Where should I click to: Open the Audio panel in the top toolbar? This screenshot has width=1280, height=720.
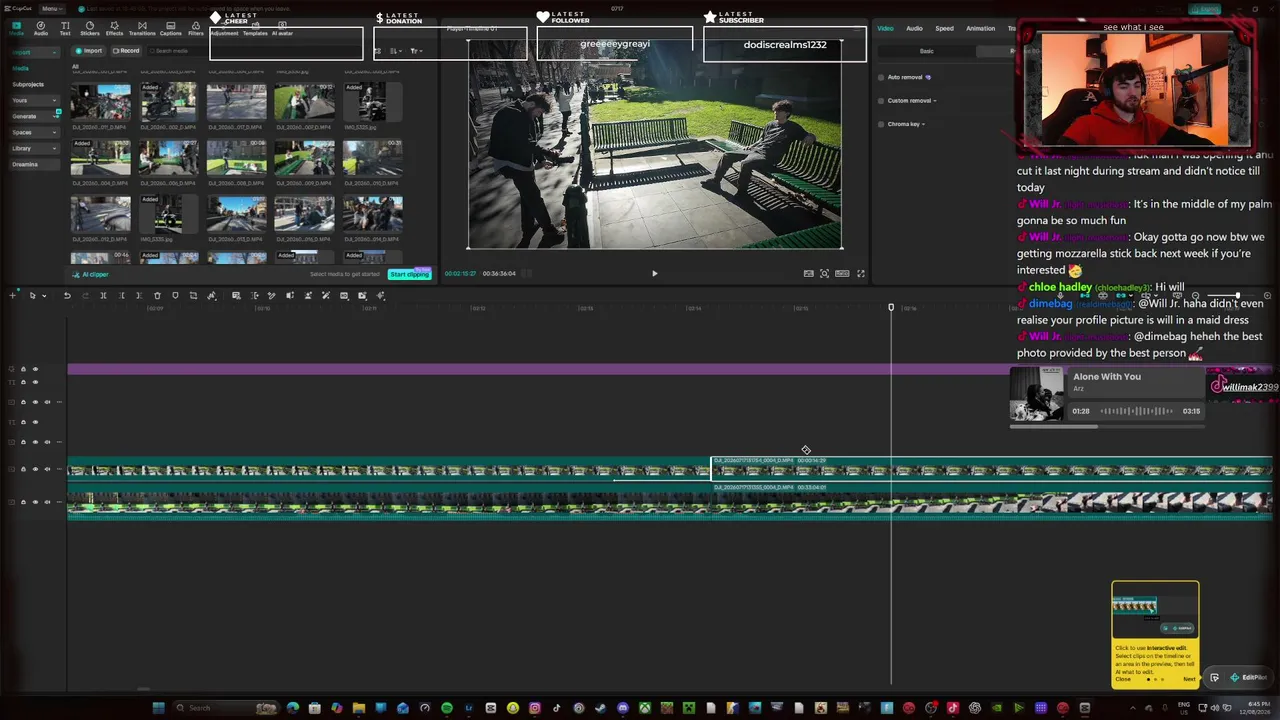(x=41, y=28)
